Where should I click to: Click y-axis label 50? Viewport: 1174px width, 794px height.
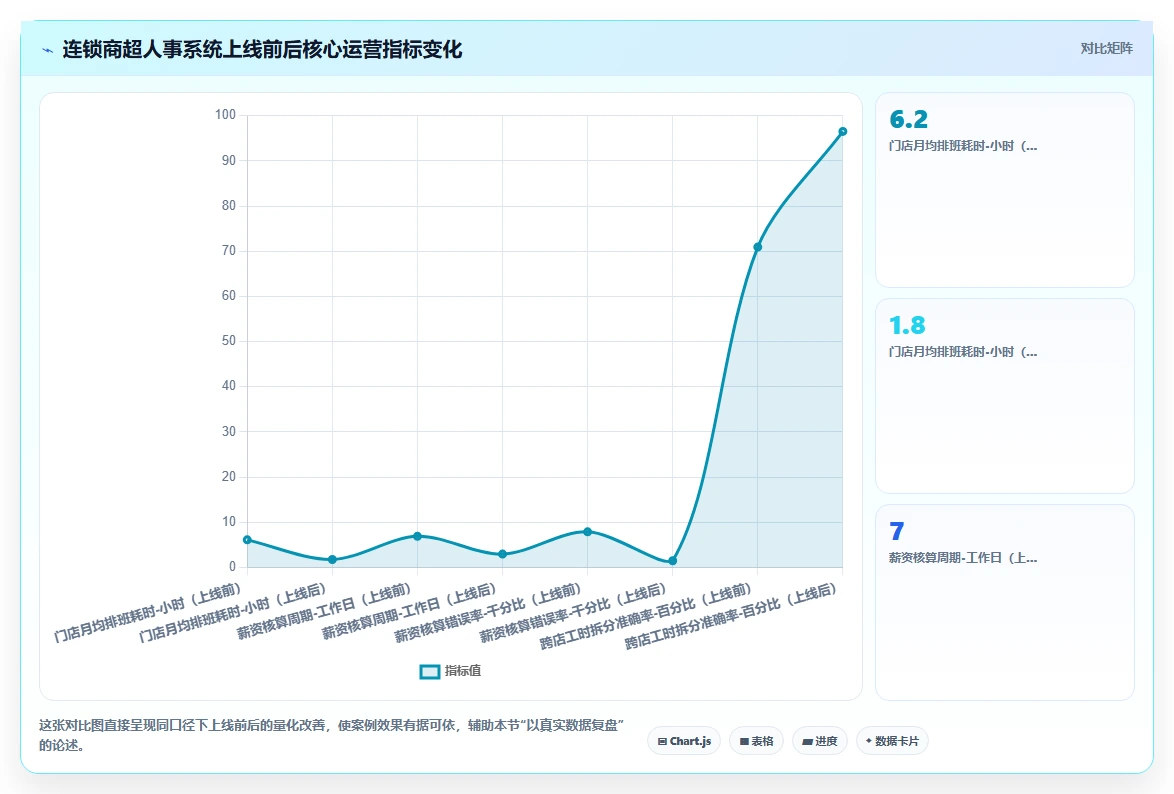tap(228, 341)
